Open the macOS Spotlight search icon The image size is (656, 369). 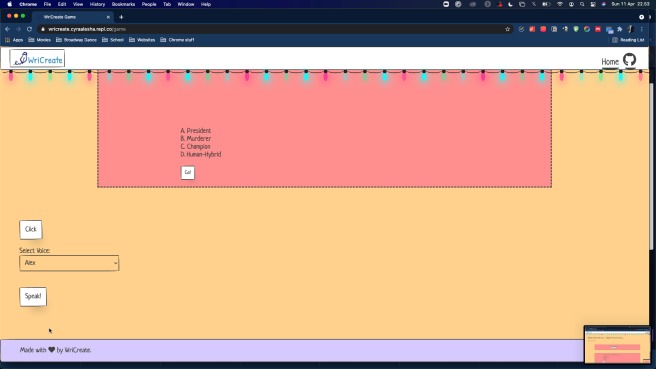582,4
